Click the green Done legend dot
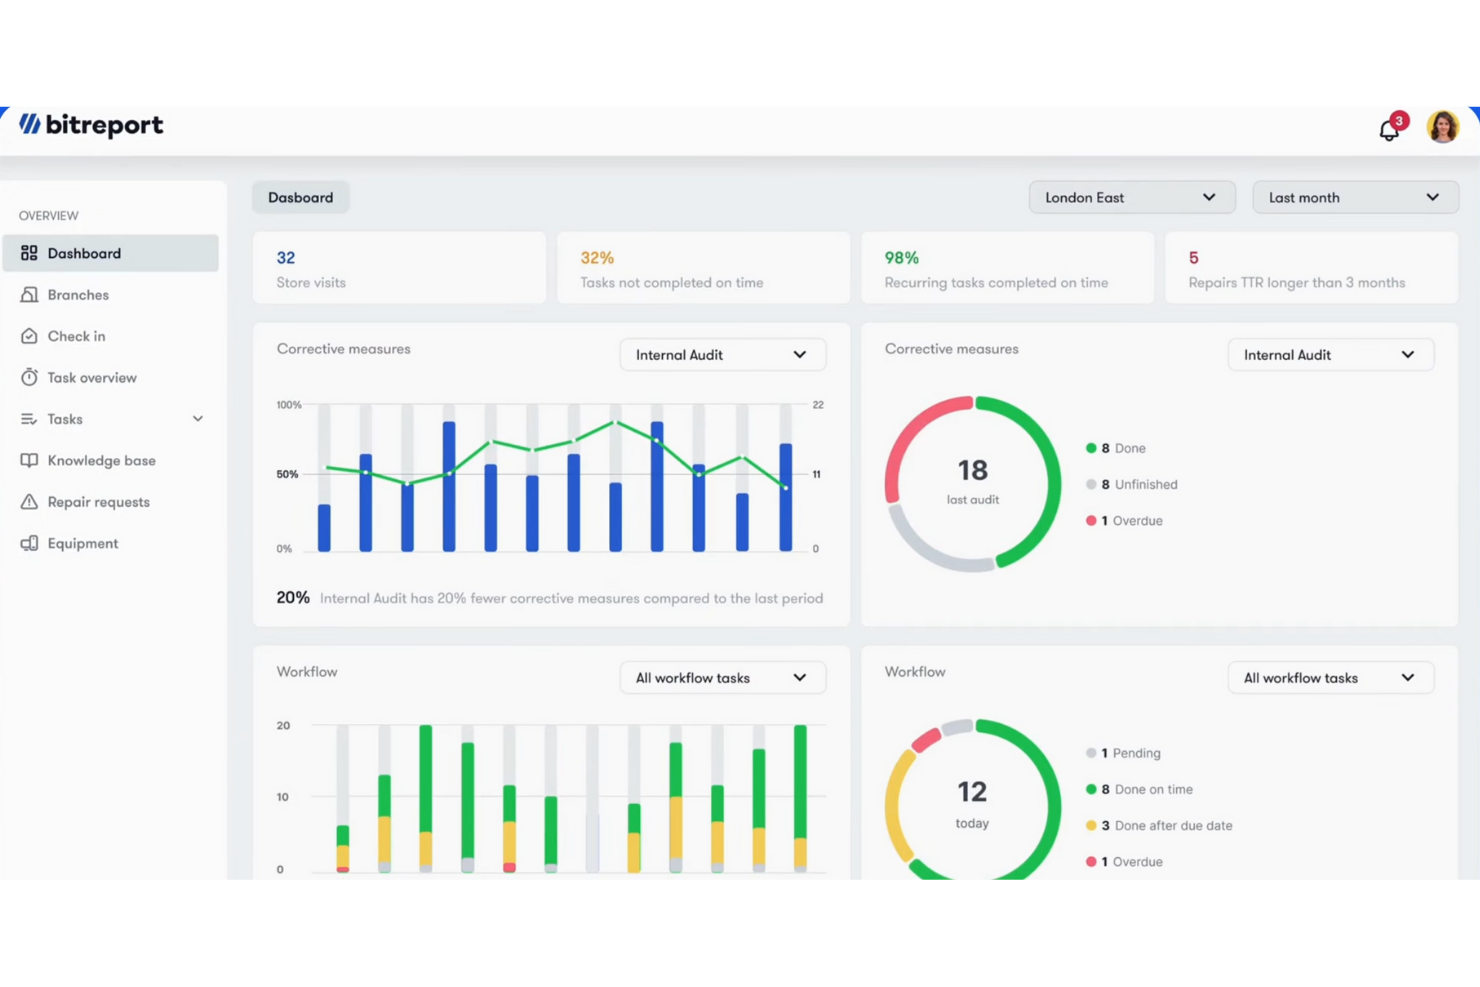The width and height of the screenshot is (1480, 987). point(1091,448)
